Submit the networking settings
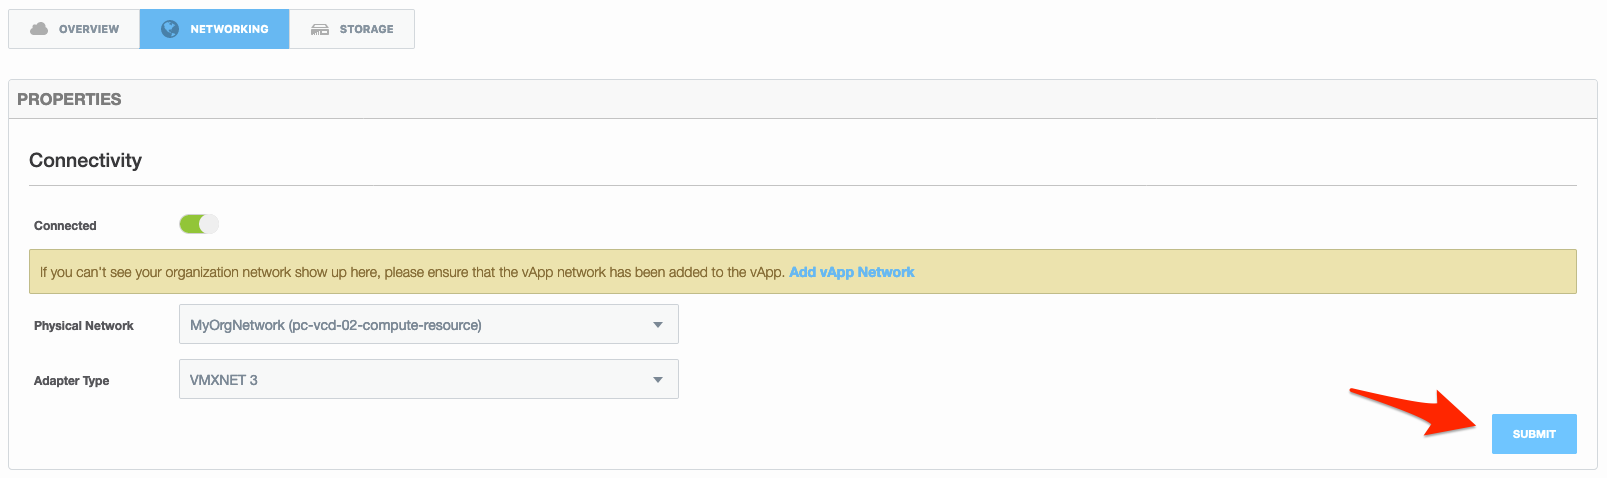1607x478 pixels. click(x=1534, y=434)
